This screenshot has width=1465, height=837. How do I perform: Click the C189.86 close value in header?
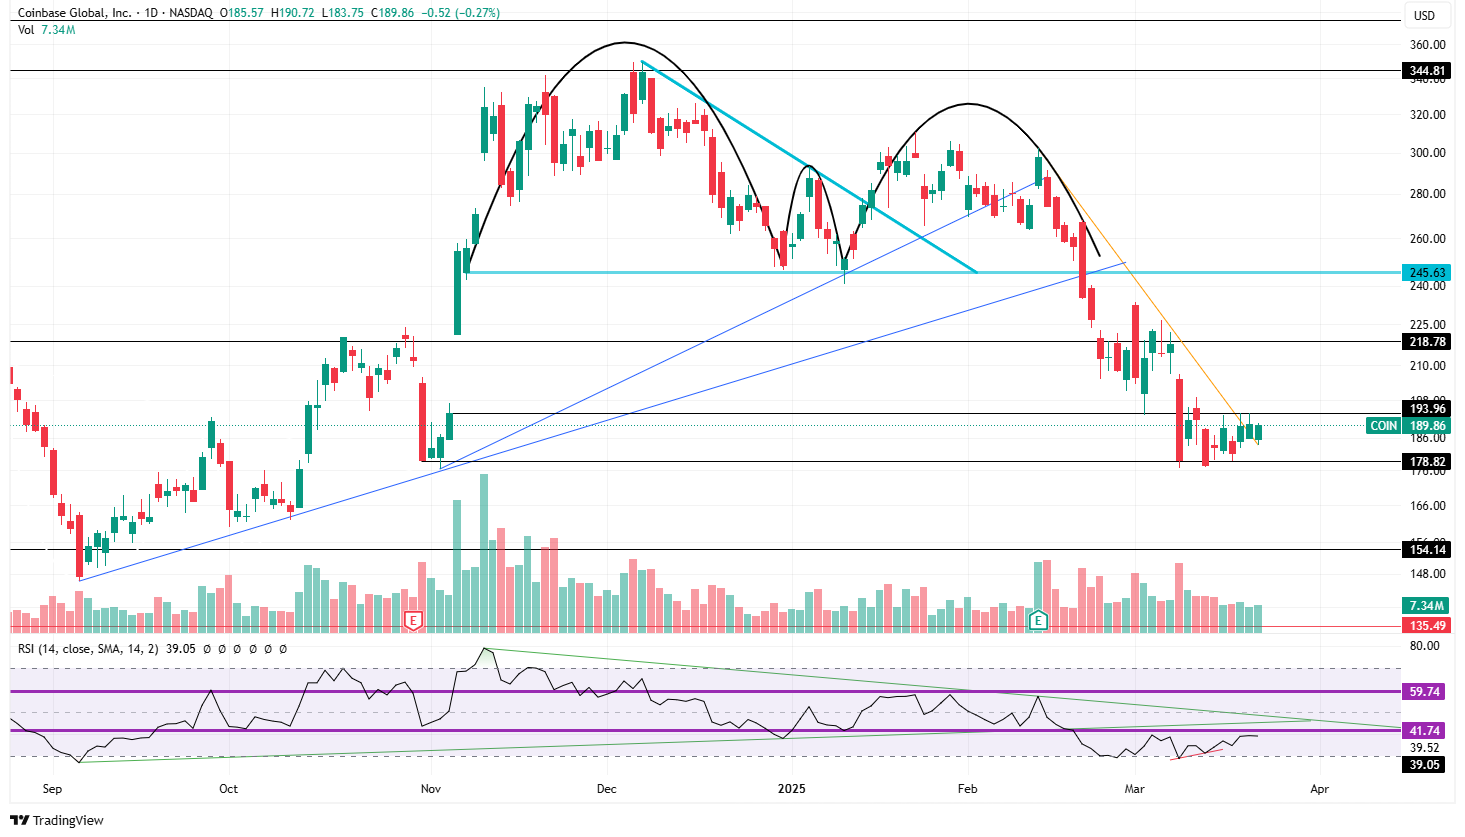pyautogui.click(x=392, y=13)
